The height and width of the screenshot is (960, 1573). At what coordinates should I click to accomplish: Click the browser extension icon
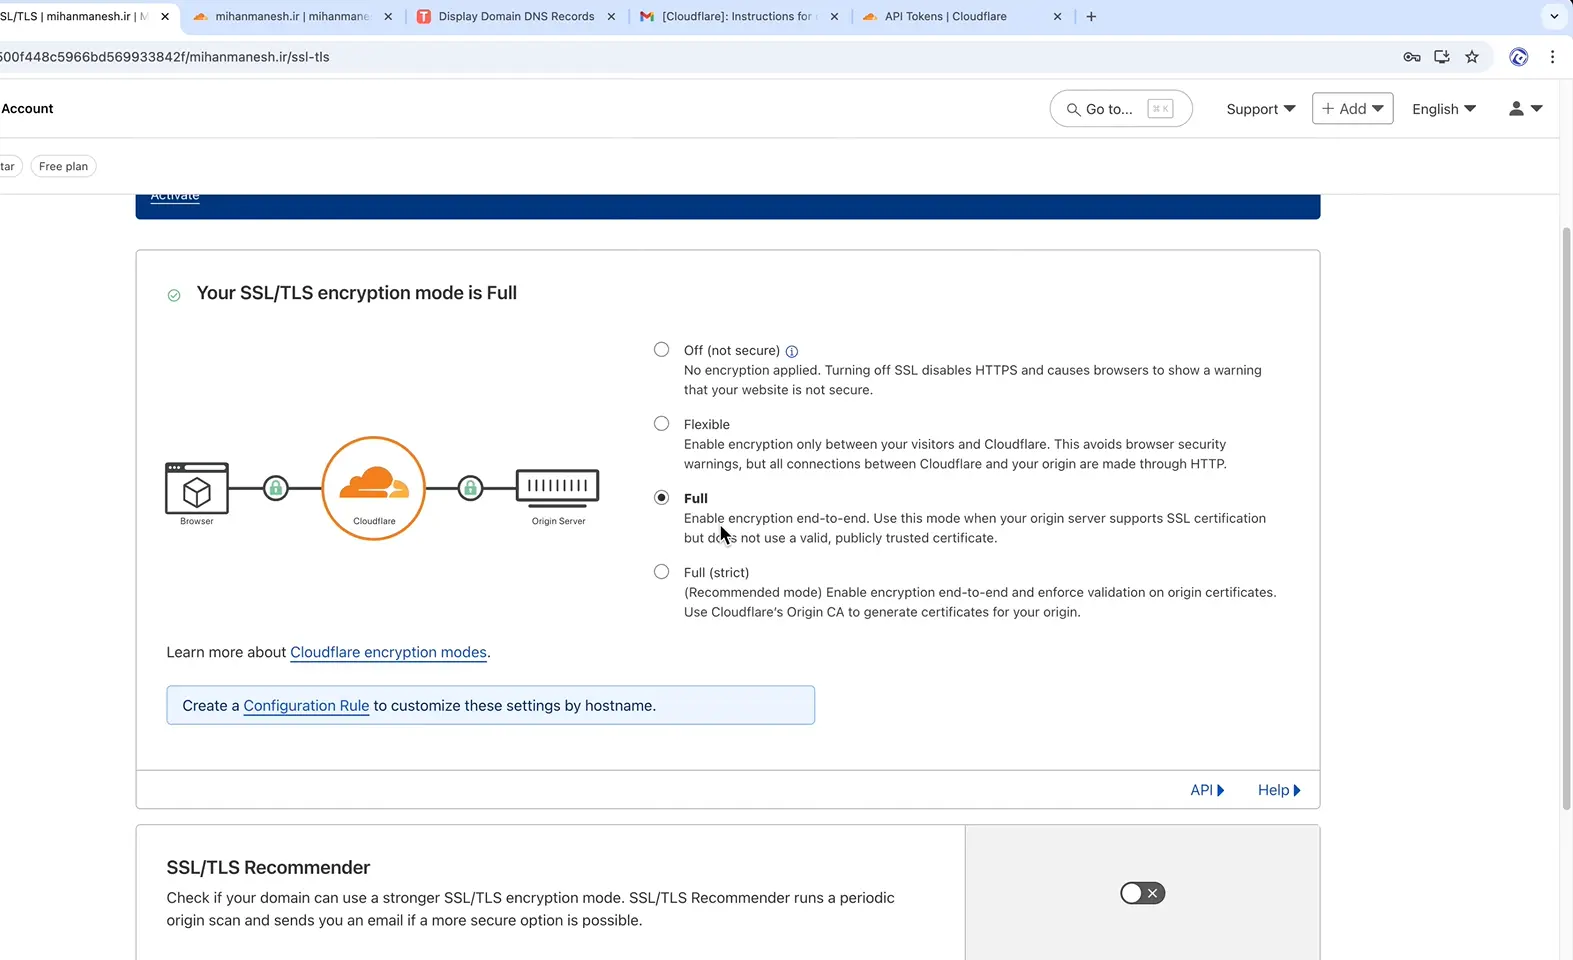pos(1518,57)
